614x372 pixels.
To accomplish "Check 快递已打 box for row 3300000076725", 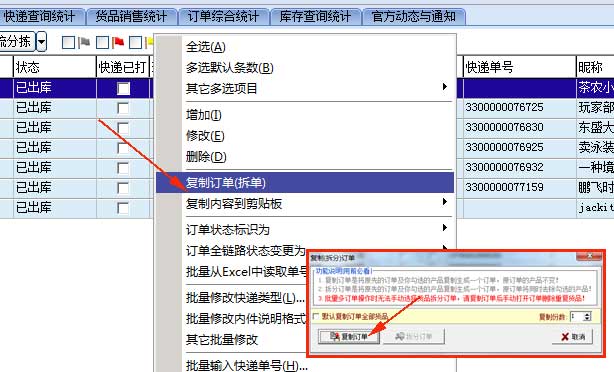I will [123, 108].
